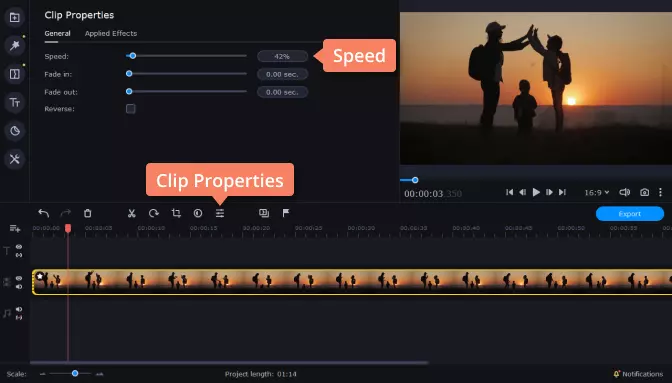Jump to the clip start

pos(509,192)
